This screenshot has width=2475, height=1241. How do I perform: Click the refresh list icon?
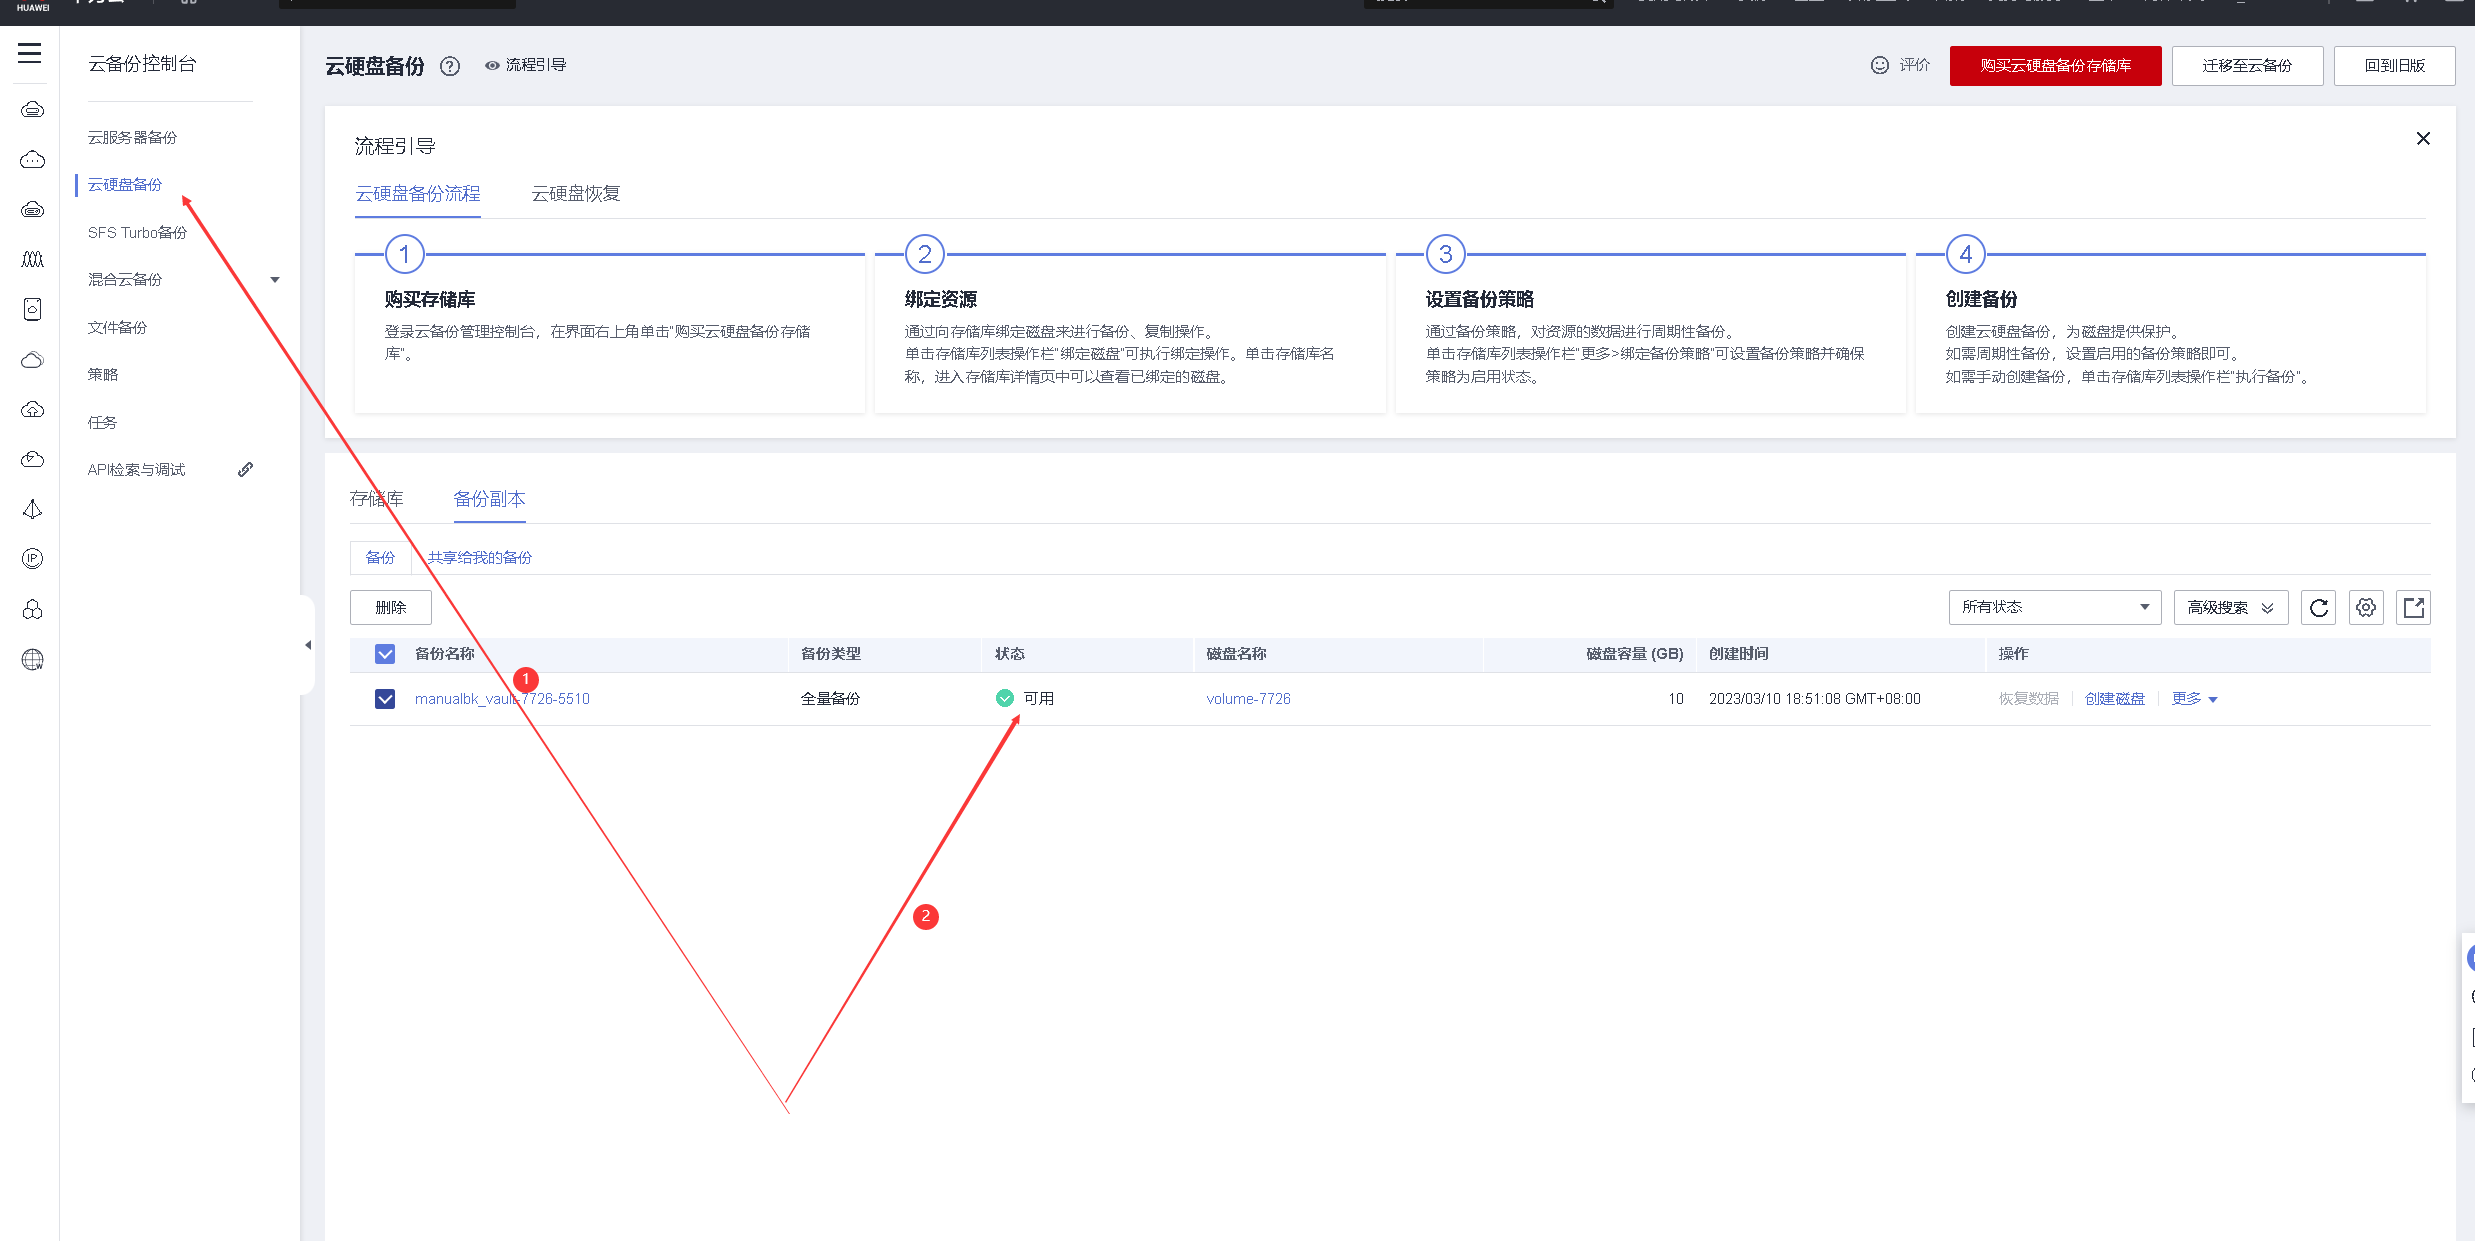(x=2318, y=607)
